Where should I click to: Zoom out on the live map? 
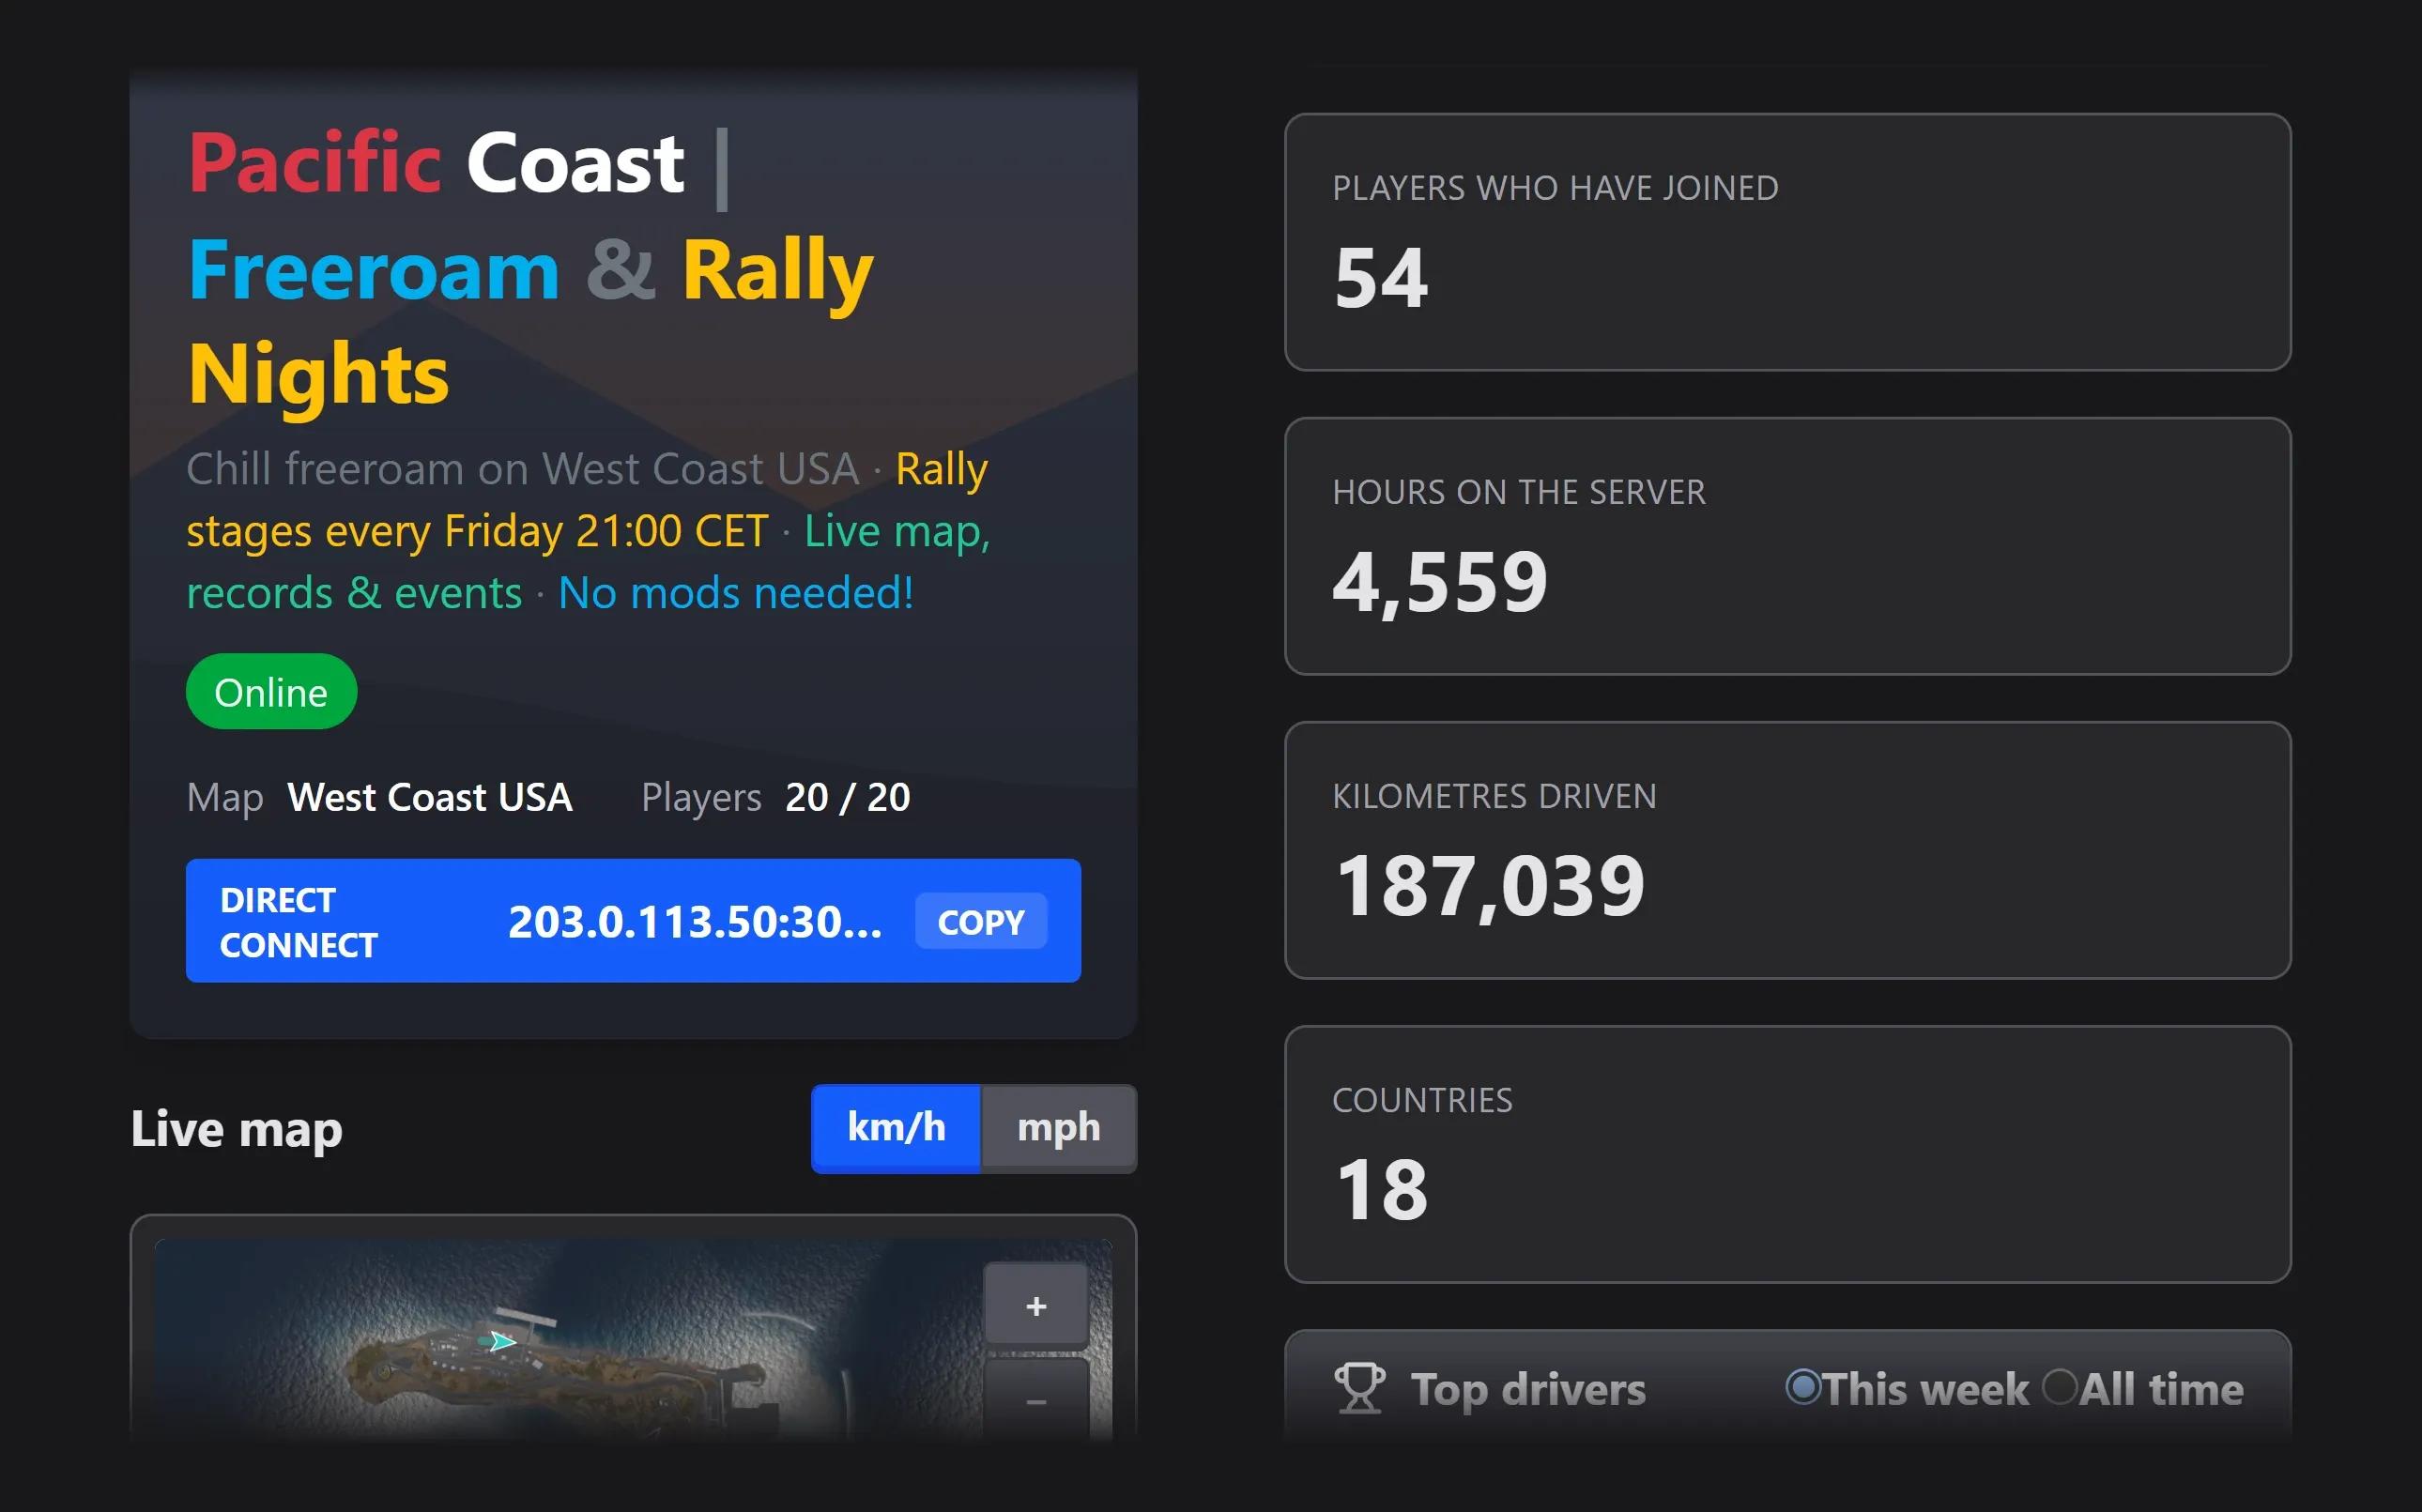[1036, 1400]
